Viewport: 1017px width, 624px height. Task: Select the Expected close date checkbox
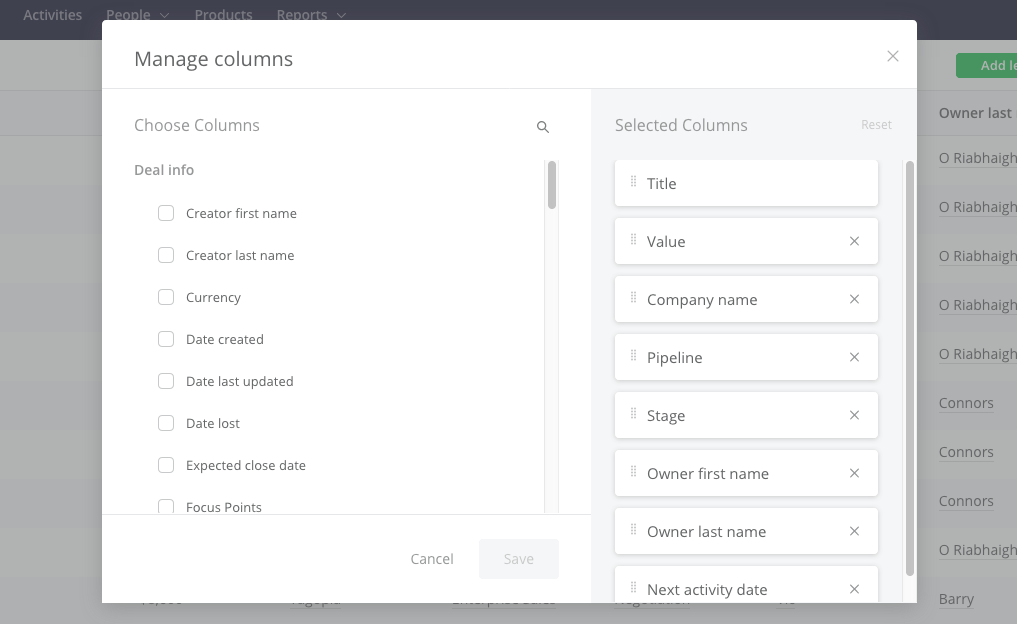166,465
